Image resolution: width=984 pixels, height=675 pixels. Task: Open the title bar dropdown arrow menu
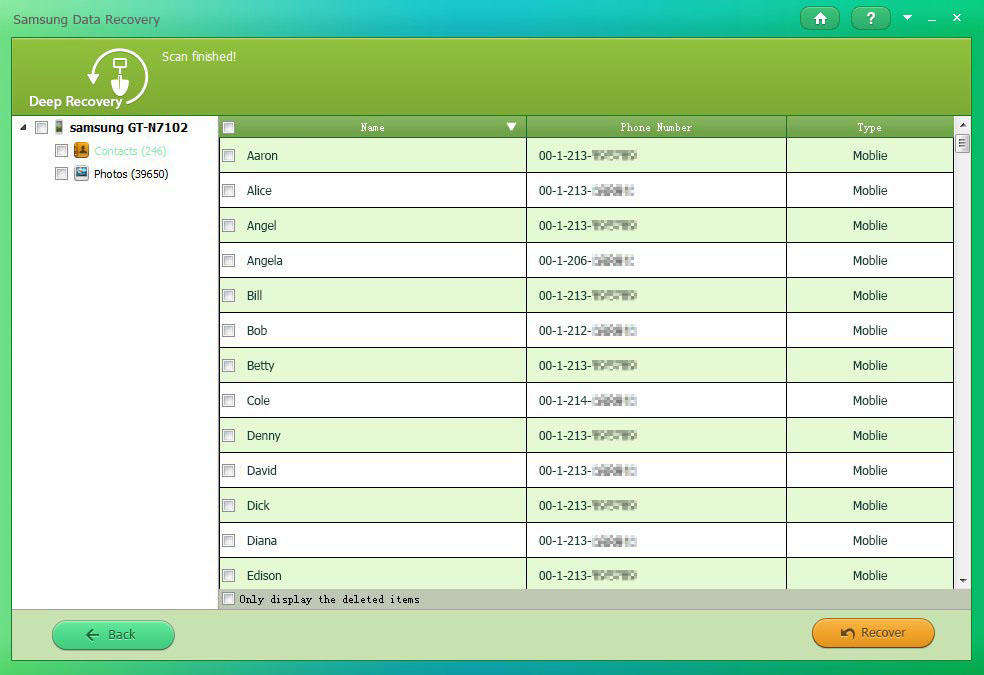point(907,18)
